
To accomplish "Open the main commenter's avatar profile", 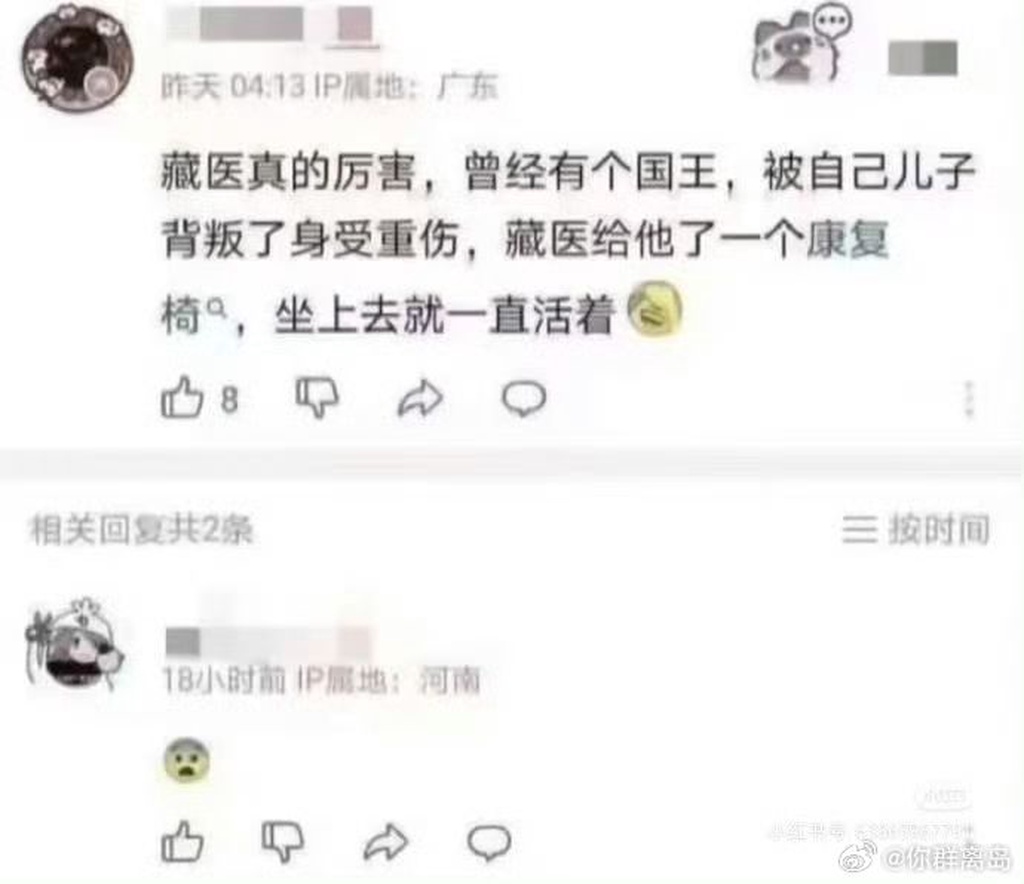I will pyautogui.click(x=77, y=59).
